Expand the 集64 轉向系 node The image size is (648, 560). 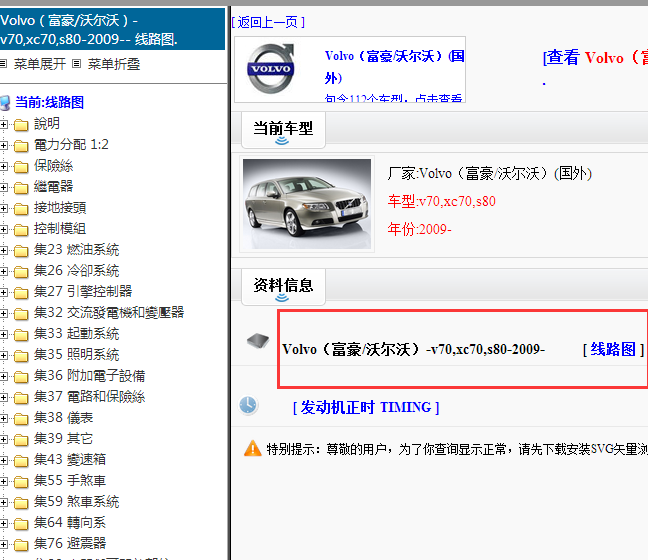[4, 523]
